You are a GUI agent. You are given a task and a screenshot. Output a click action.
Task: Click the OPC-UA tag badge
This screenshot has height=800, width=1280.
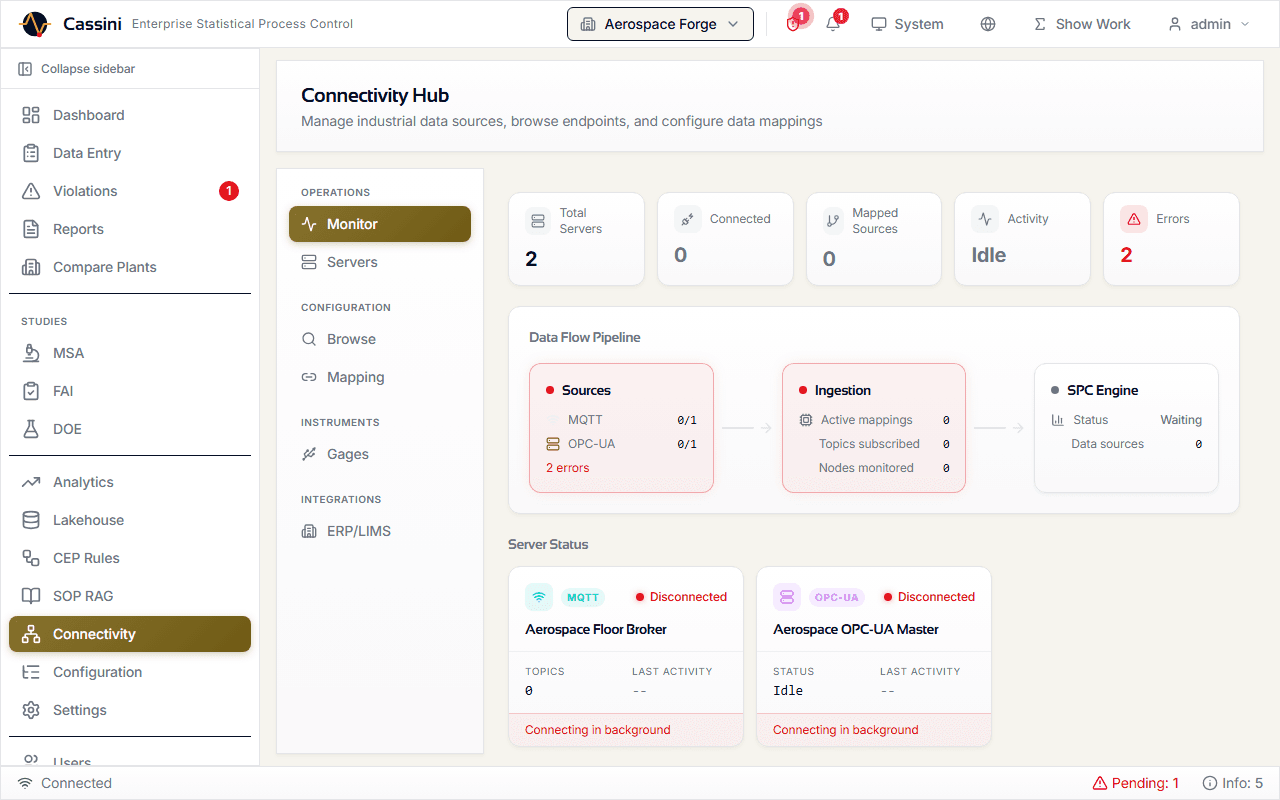click(x=837, y=597)
